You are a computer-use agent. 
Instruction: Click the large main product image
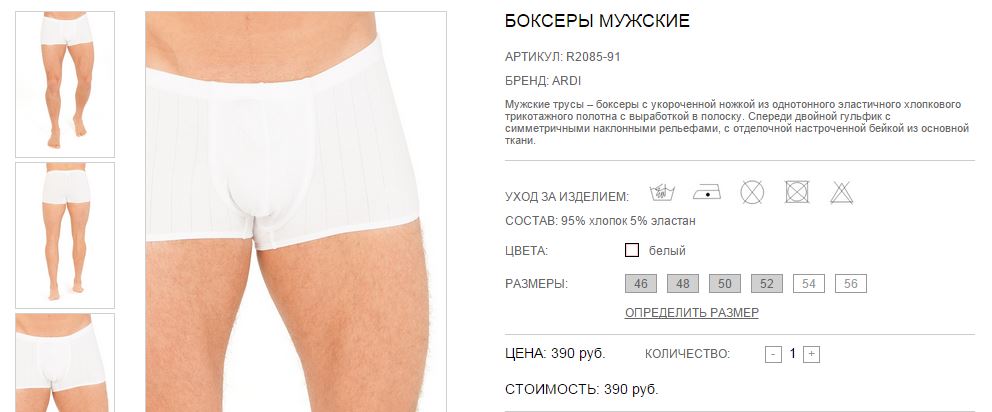click(296, 211)
